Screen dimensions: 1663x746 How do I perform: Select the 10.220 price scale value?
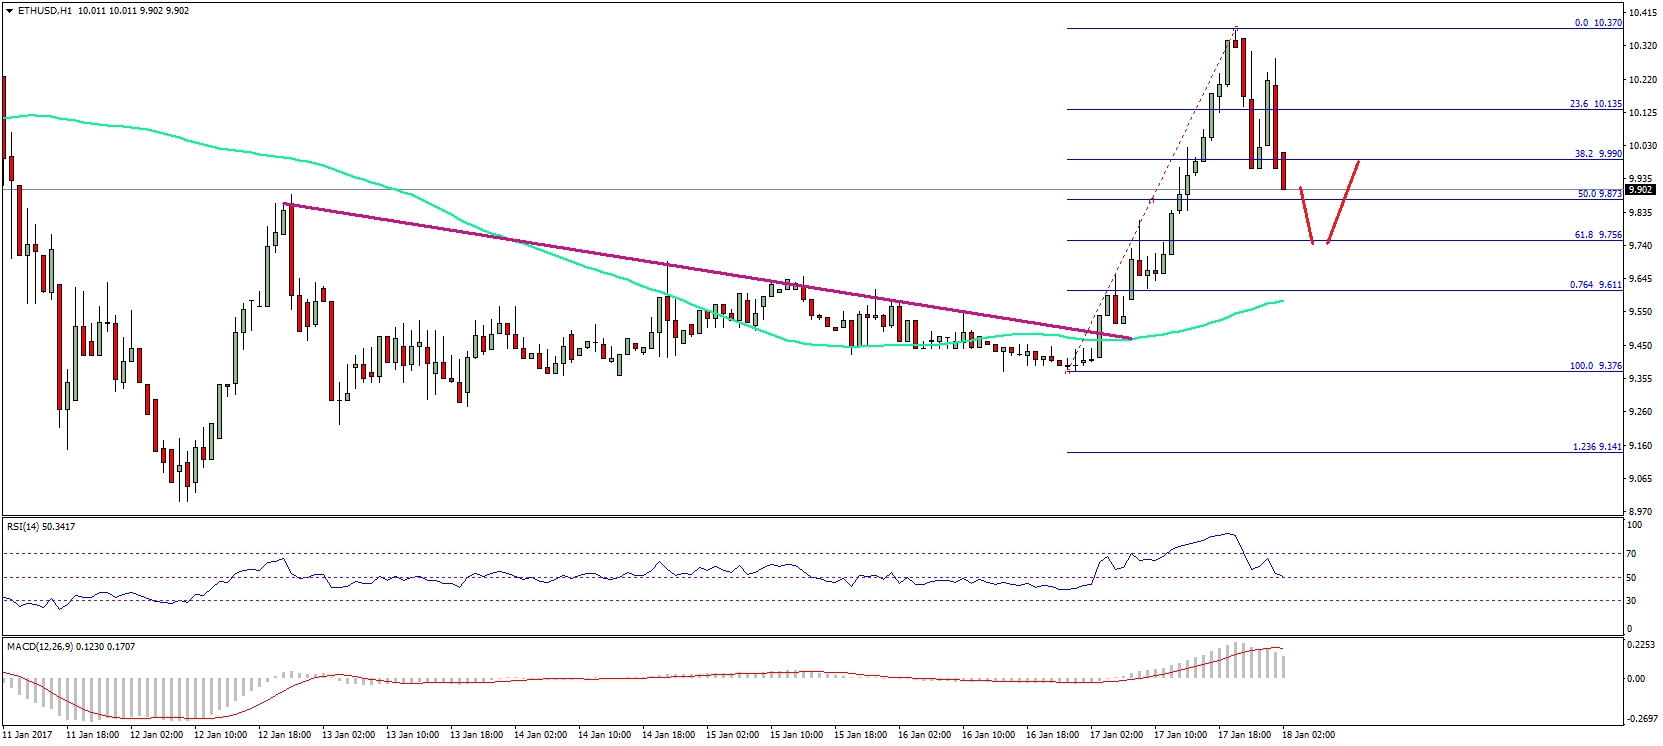point(1643,80)
